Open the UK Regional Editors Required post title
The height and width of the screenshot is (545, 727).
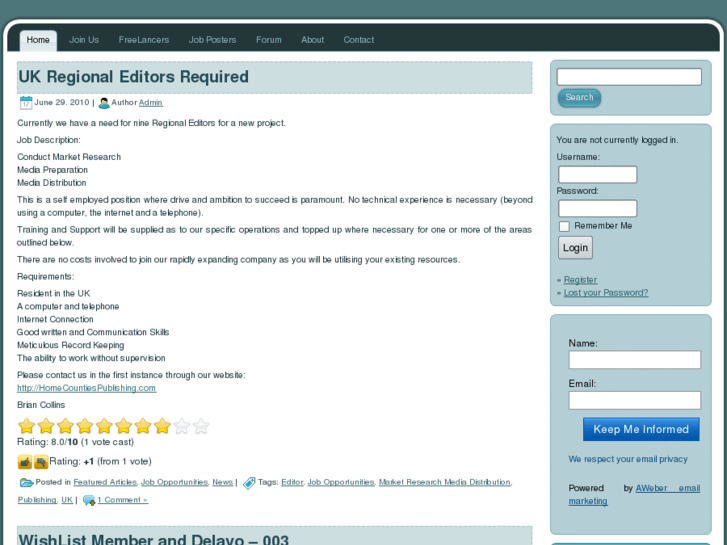134,77
